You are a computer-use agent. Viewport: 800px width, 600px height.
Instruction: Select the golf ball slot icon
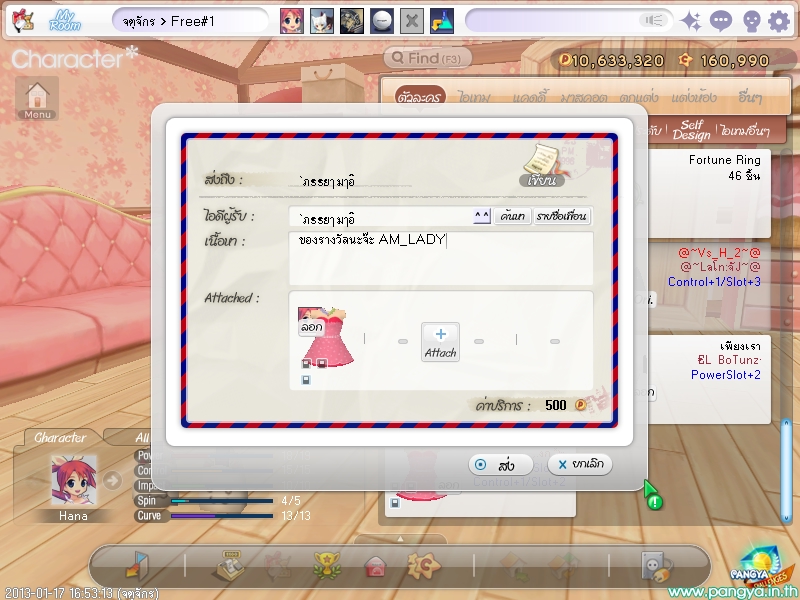382,21
